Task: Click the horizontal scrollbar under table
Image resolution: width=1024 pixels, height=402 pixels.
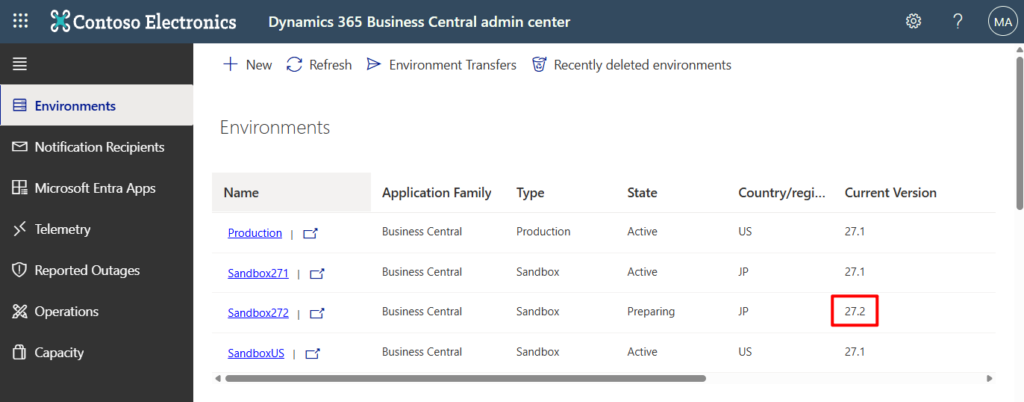Action: 465,379
